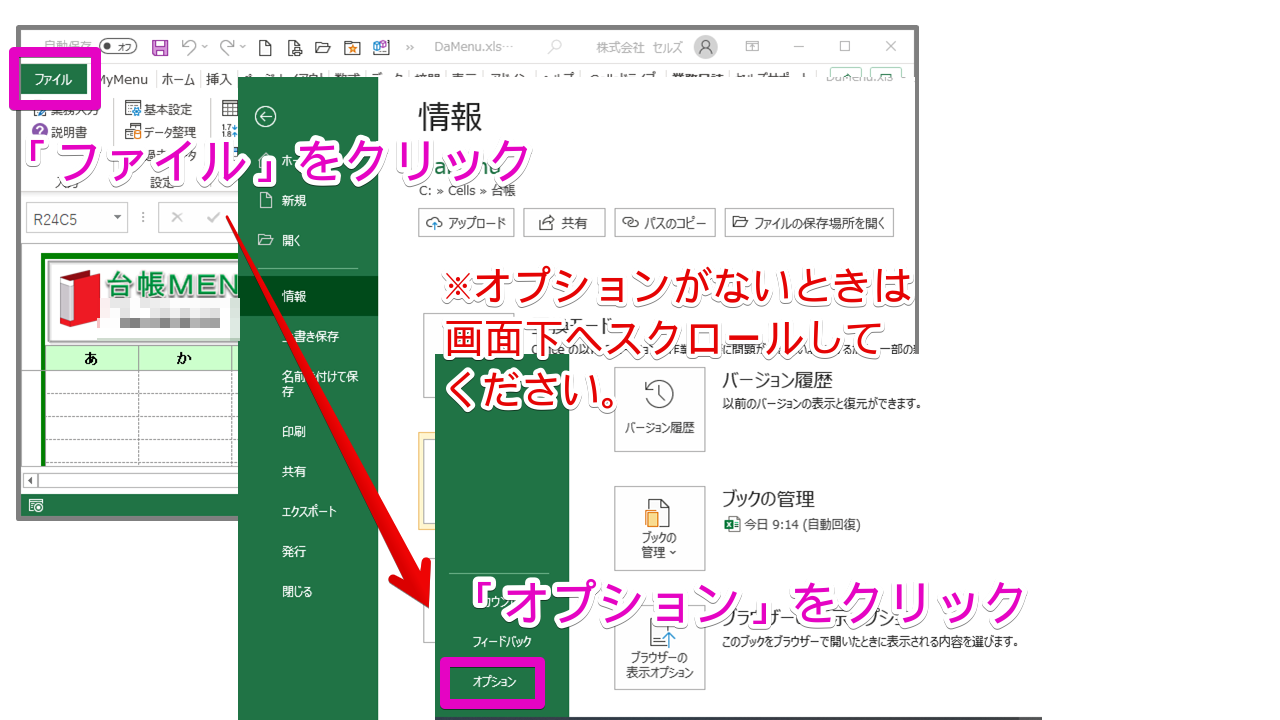Viewport: 1280px width, 720px height.
Task: Click the macro recording icon in status bar
Action: pos(36,506)
